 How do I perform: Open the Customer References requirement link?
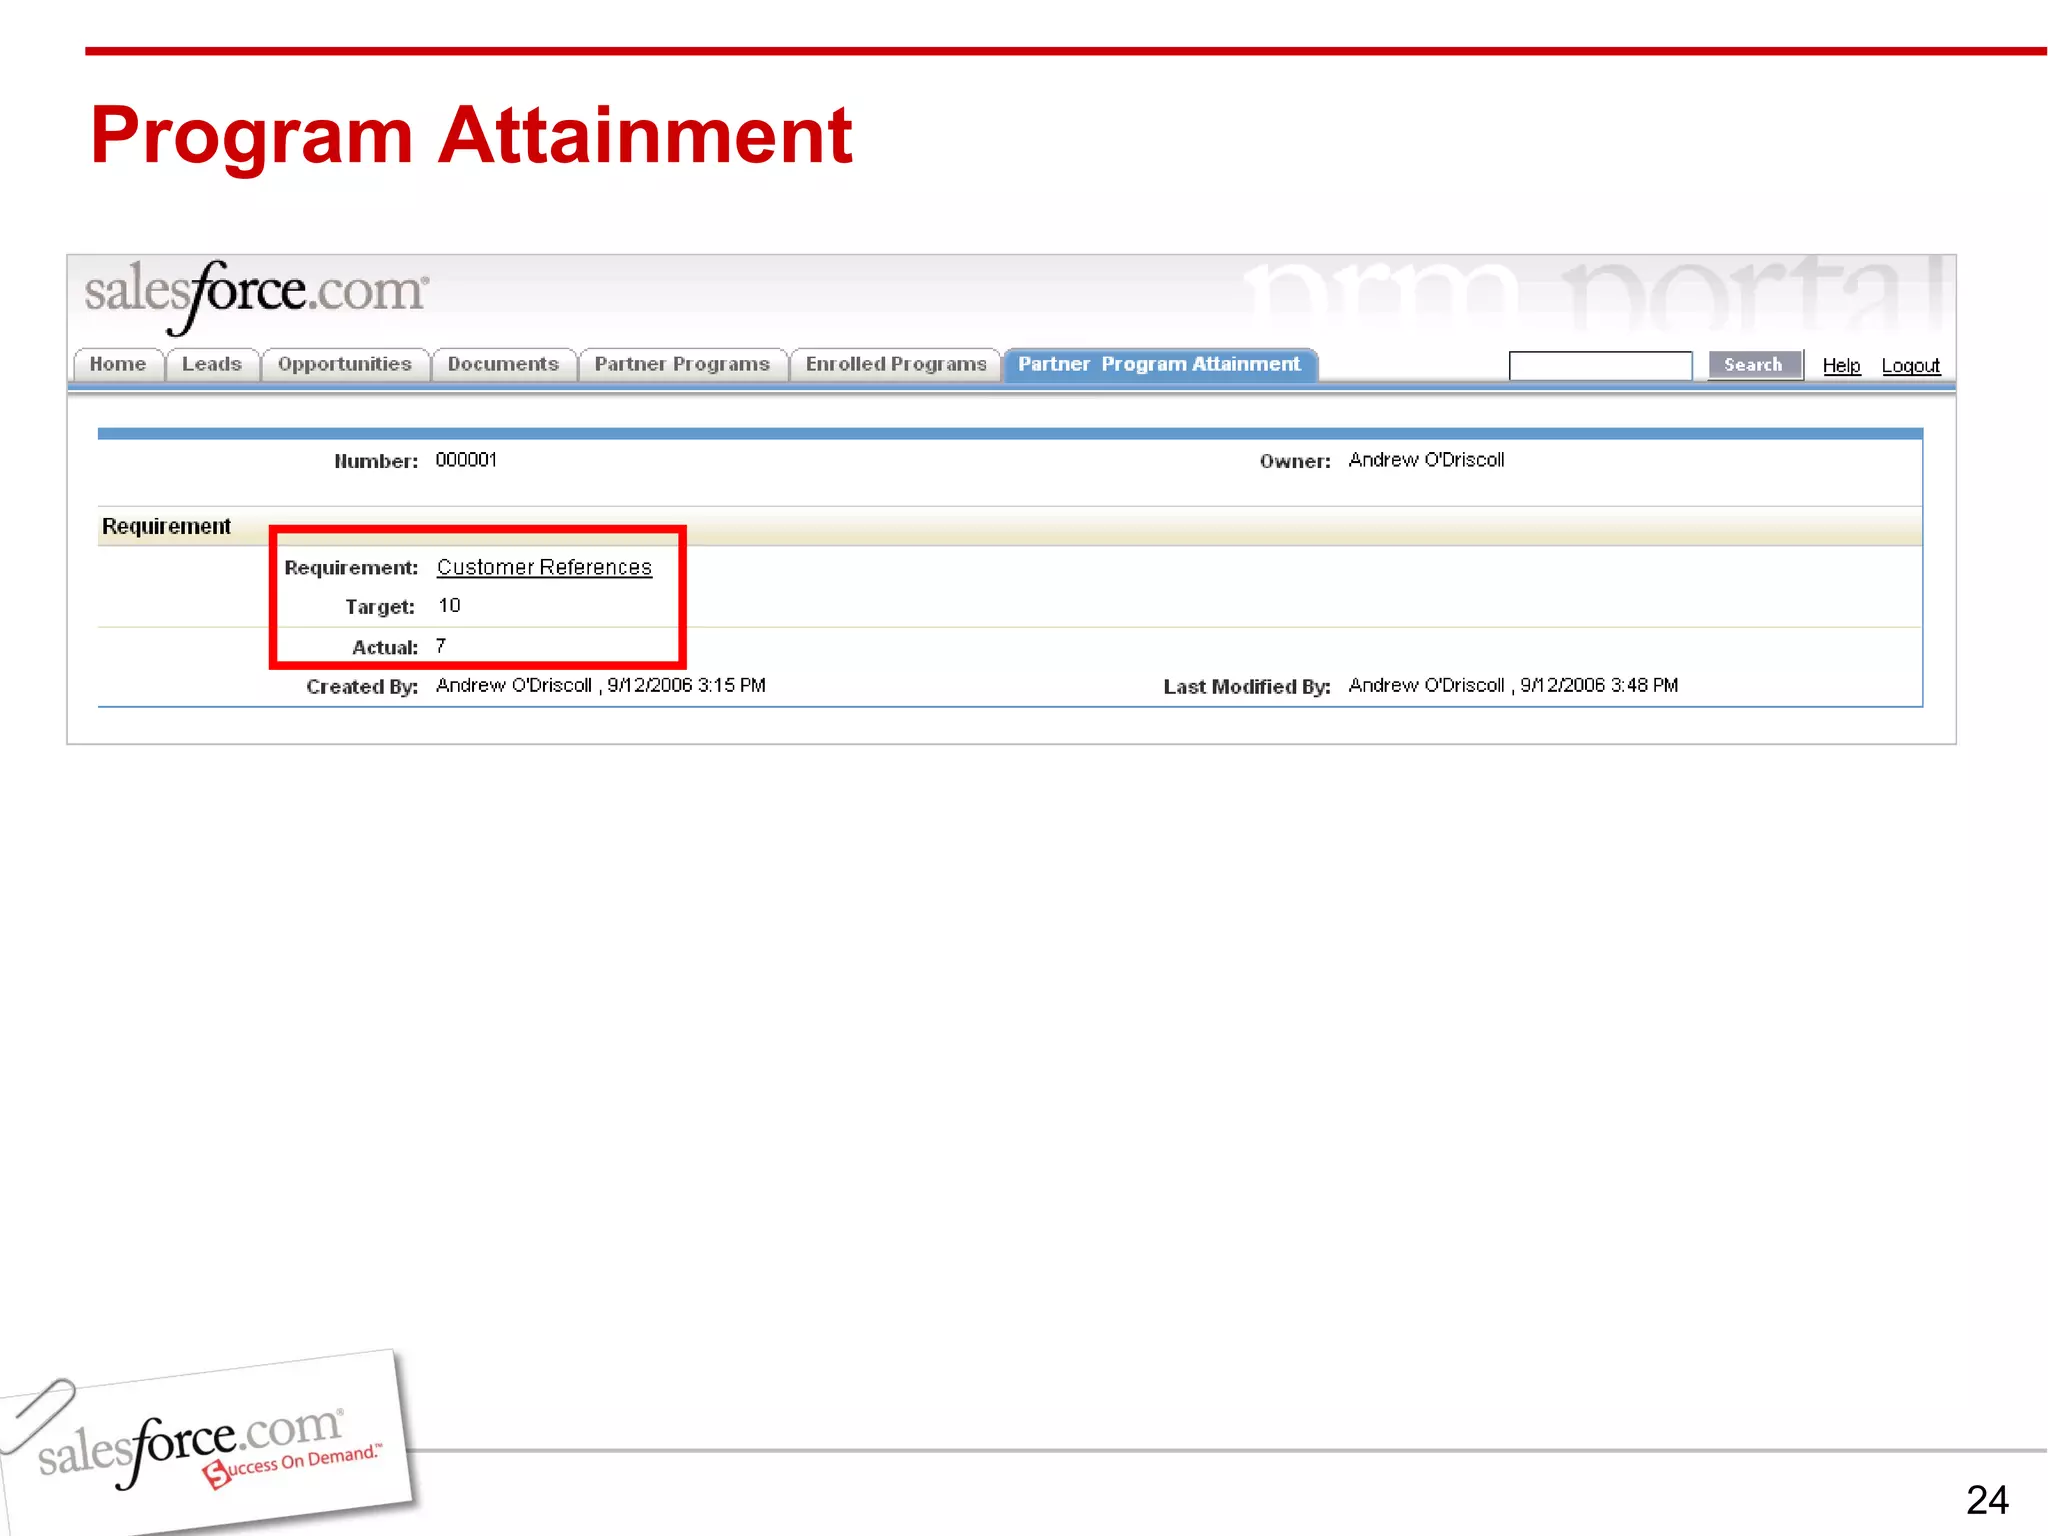click(x=544, y=567)
